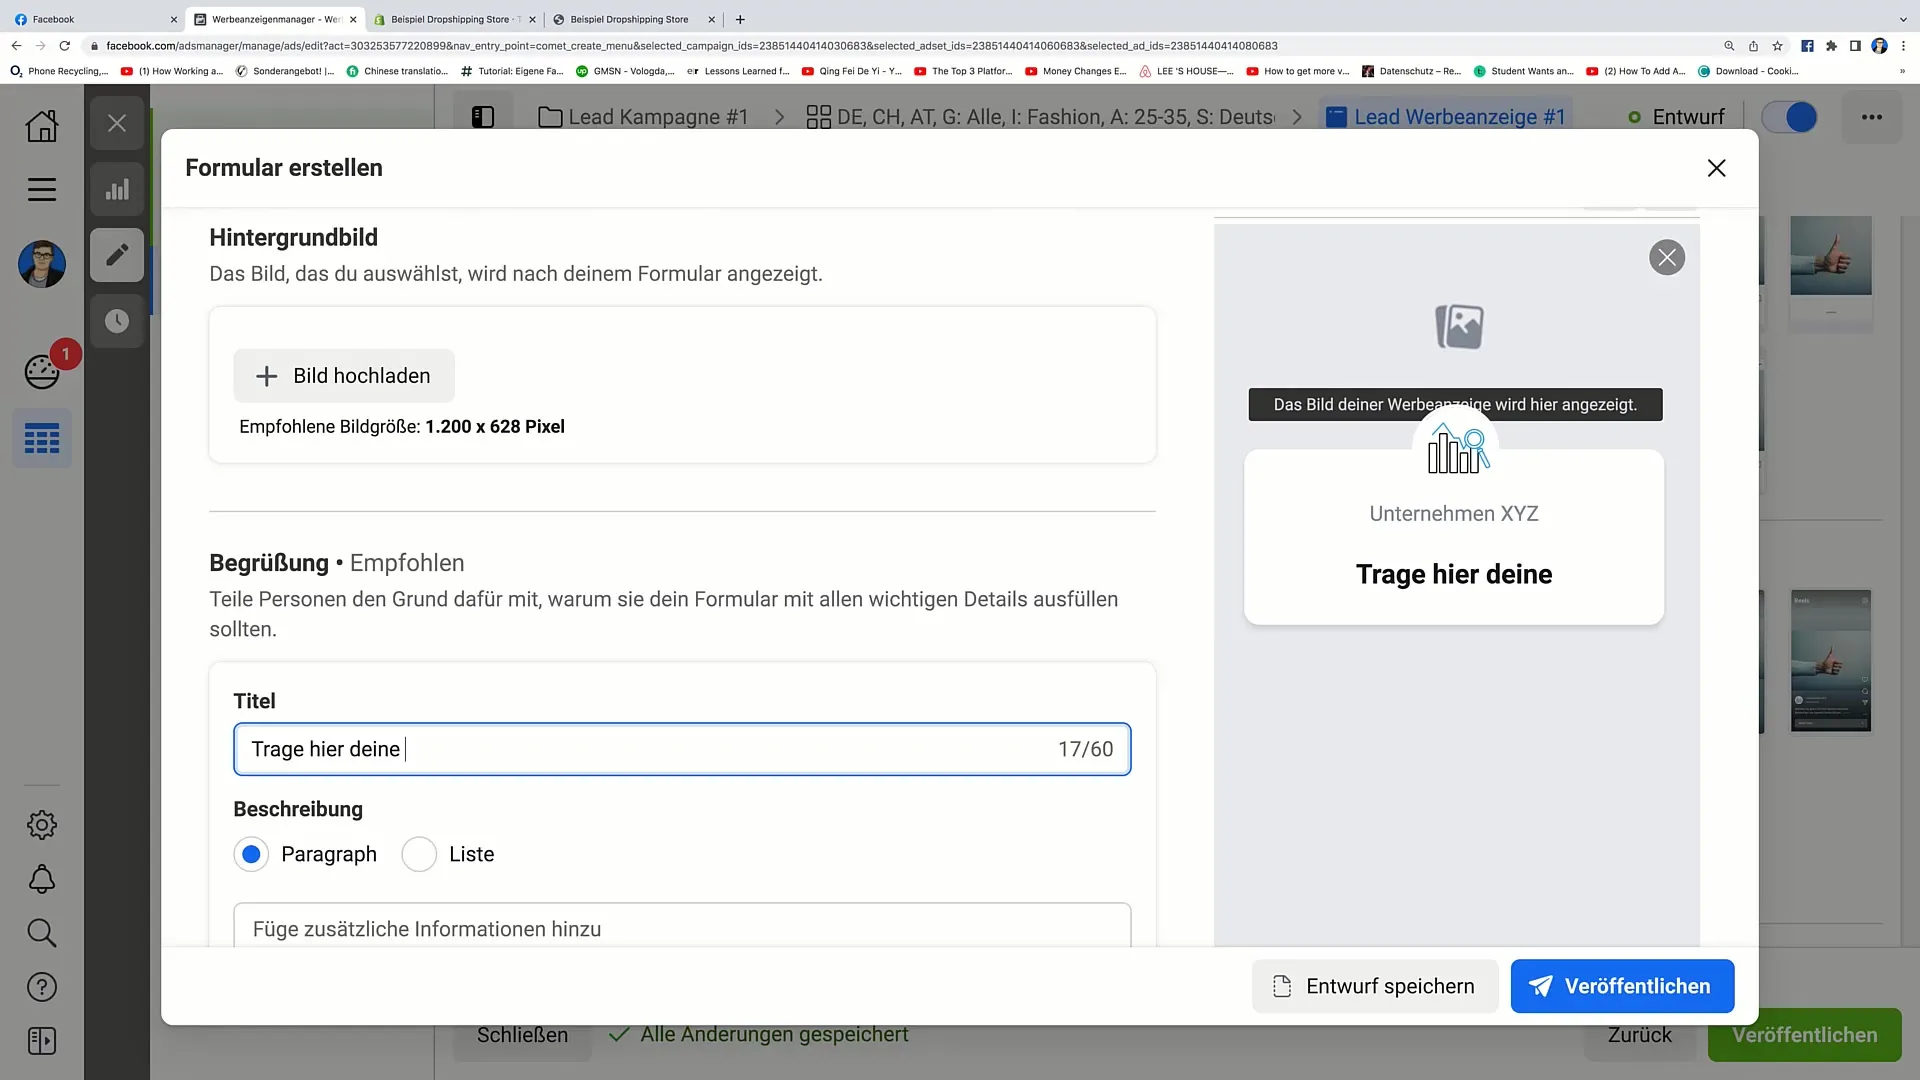Viewport: 1920px width, 1080px height.
Task: Click the browser reload button
Action: point(65,46)
